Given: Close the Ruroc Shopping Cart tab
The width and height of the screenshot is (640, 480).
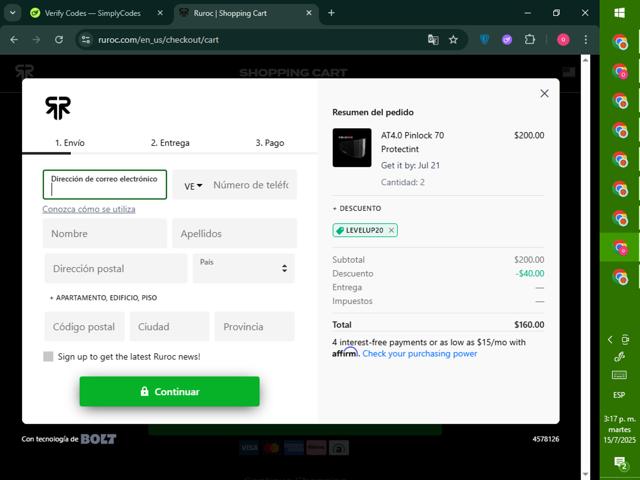Looking at the screenshot, I should (309, 13).
